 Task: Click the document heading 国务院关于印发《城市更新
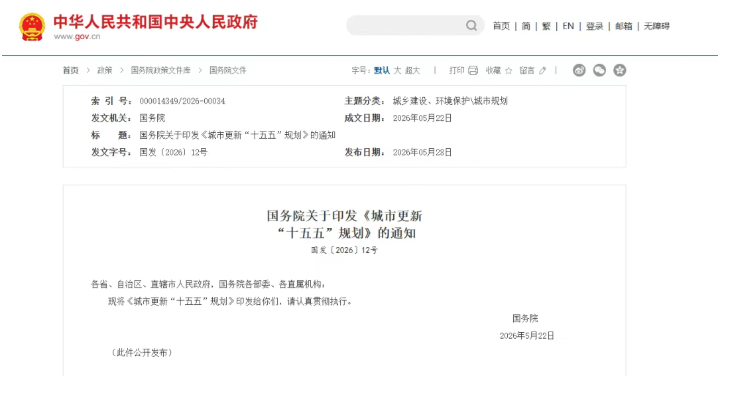[345, 216]
